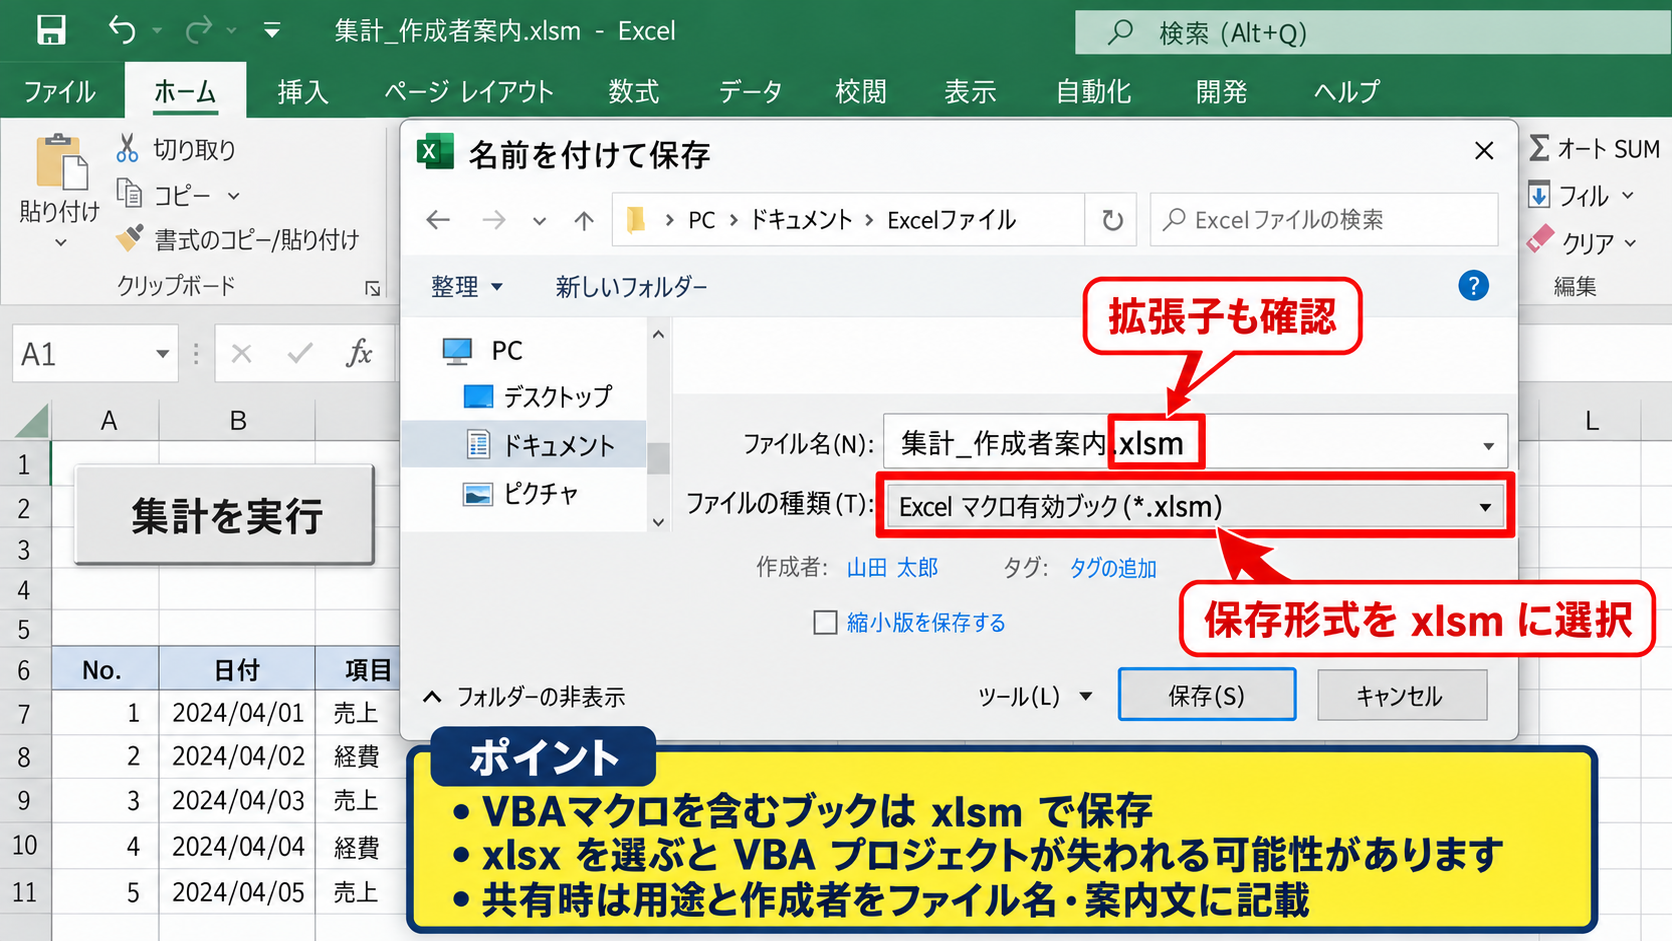
Task: Toggle the 縮小版を保存する checkbox
Action: (825, 623)
